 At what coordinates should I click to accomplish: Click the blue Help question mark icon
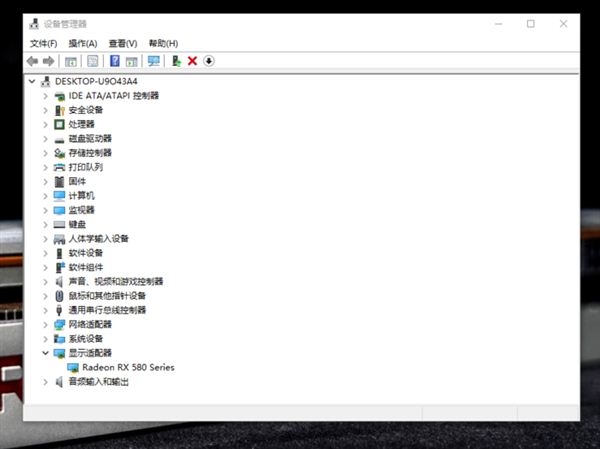point(115,61)
